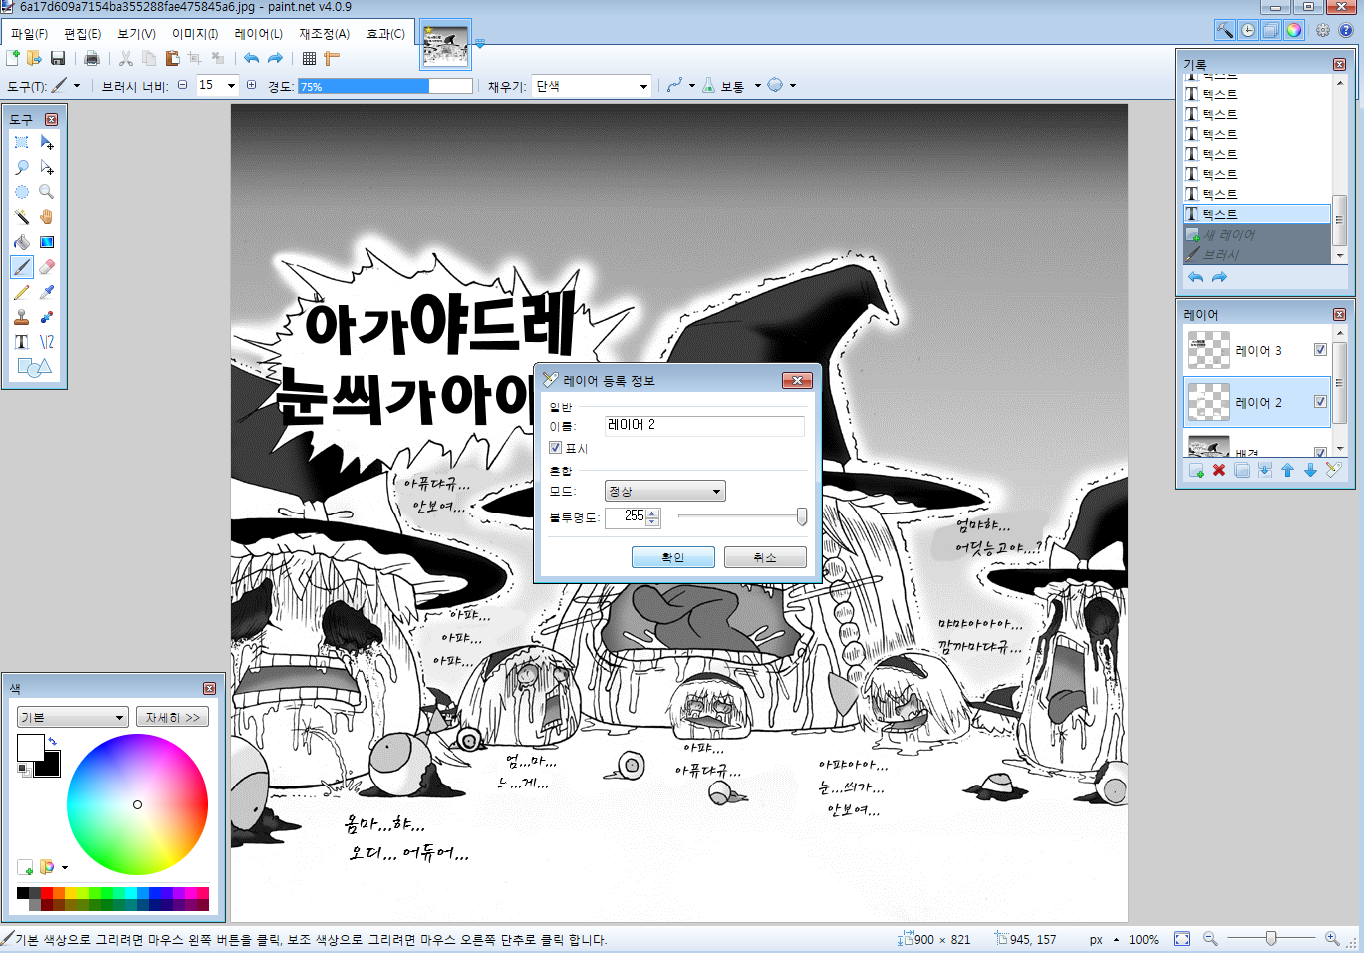Move layer down with the down arrow
Screen dimensions: 1364x953
click(1310, 470)
